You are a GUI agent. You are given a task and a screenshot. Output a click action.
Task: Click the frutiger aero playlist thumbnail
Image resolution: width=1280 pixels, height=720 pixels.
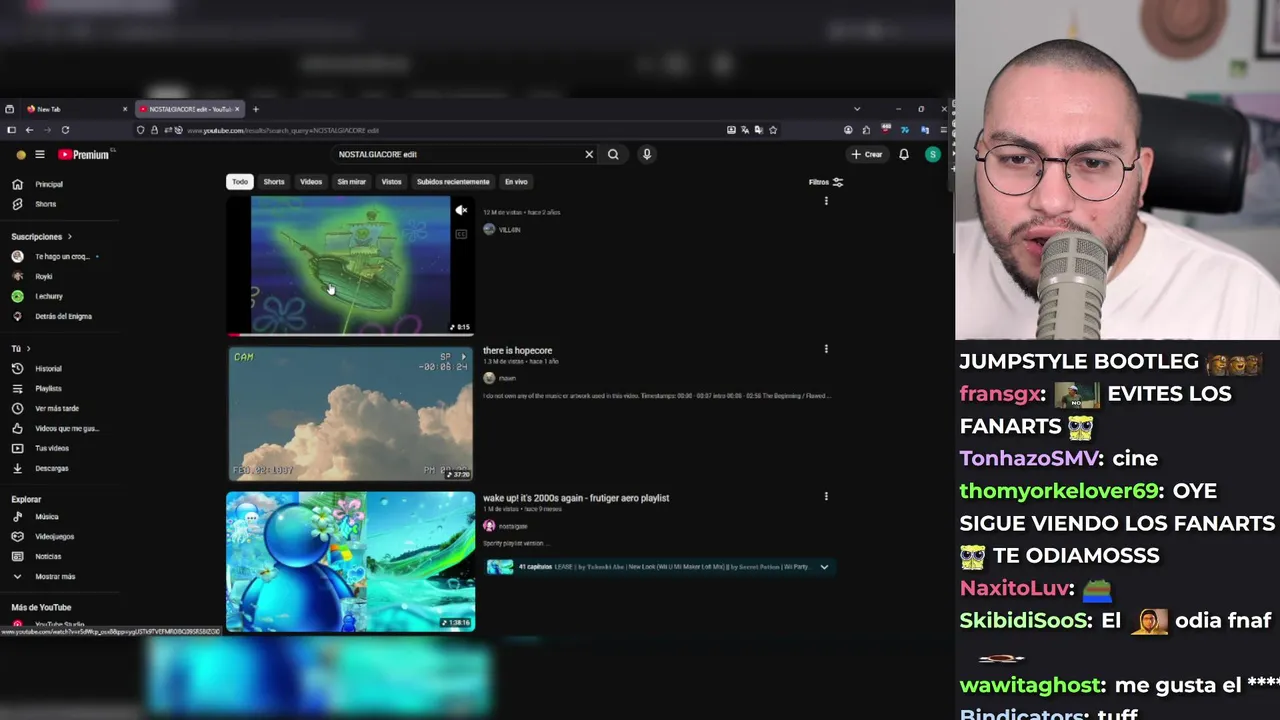[350, 562]
